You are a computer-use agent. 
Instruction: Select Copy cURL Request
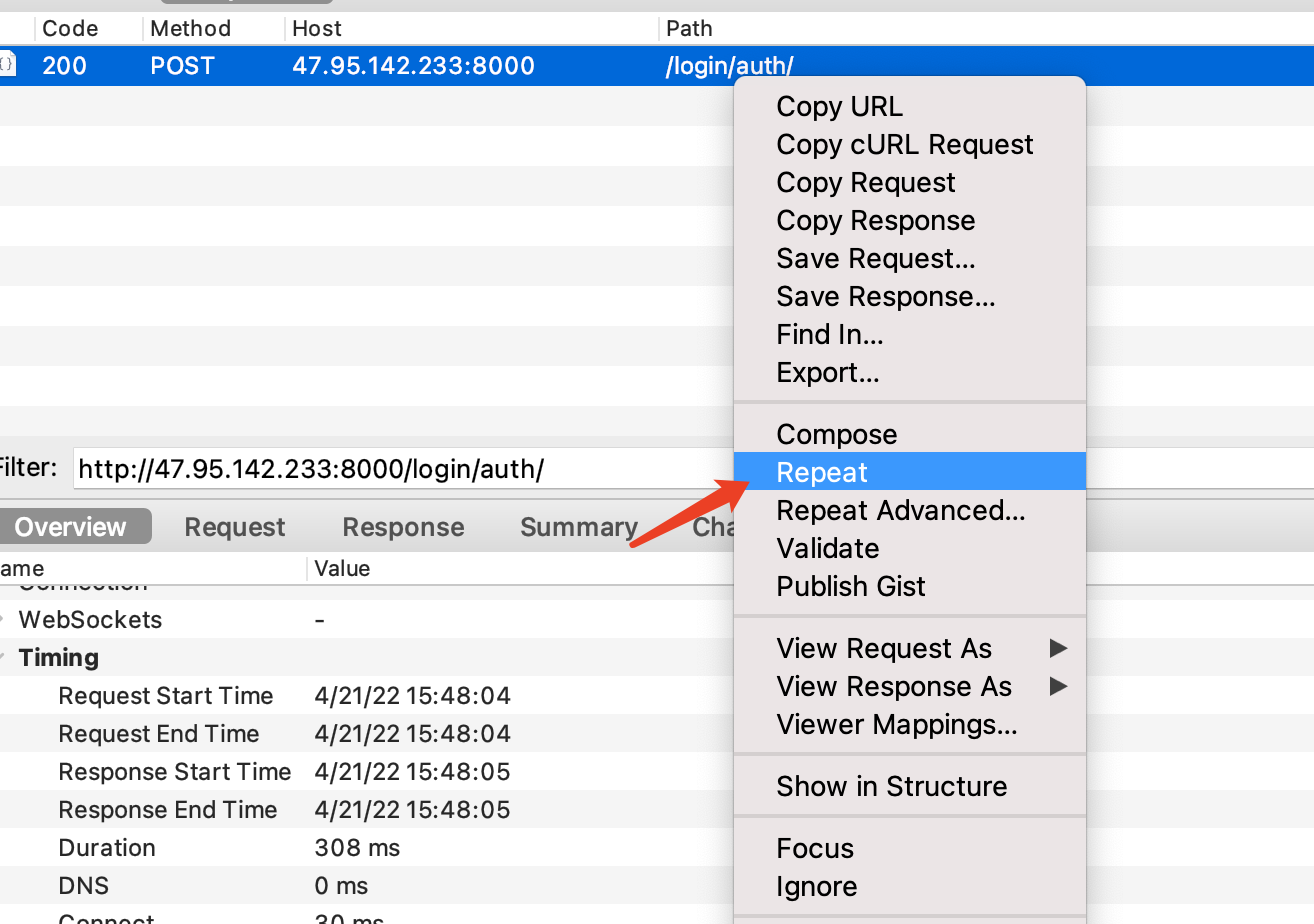click(904, 145)
